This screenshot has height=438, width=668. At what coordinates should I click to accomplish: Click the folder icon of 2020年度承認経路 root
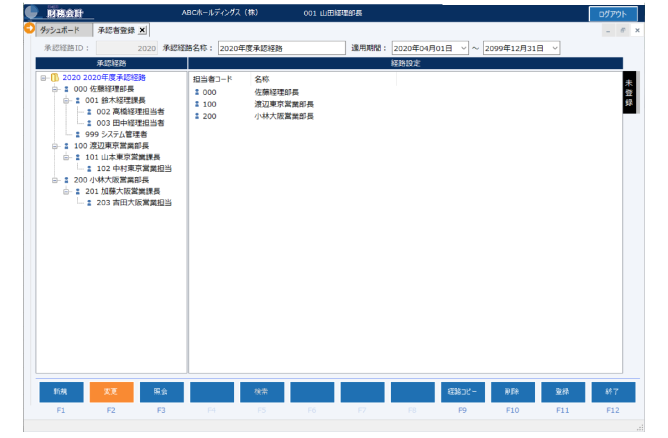pyautogui.click(x=54, y=77)
